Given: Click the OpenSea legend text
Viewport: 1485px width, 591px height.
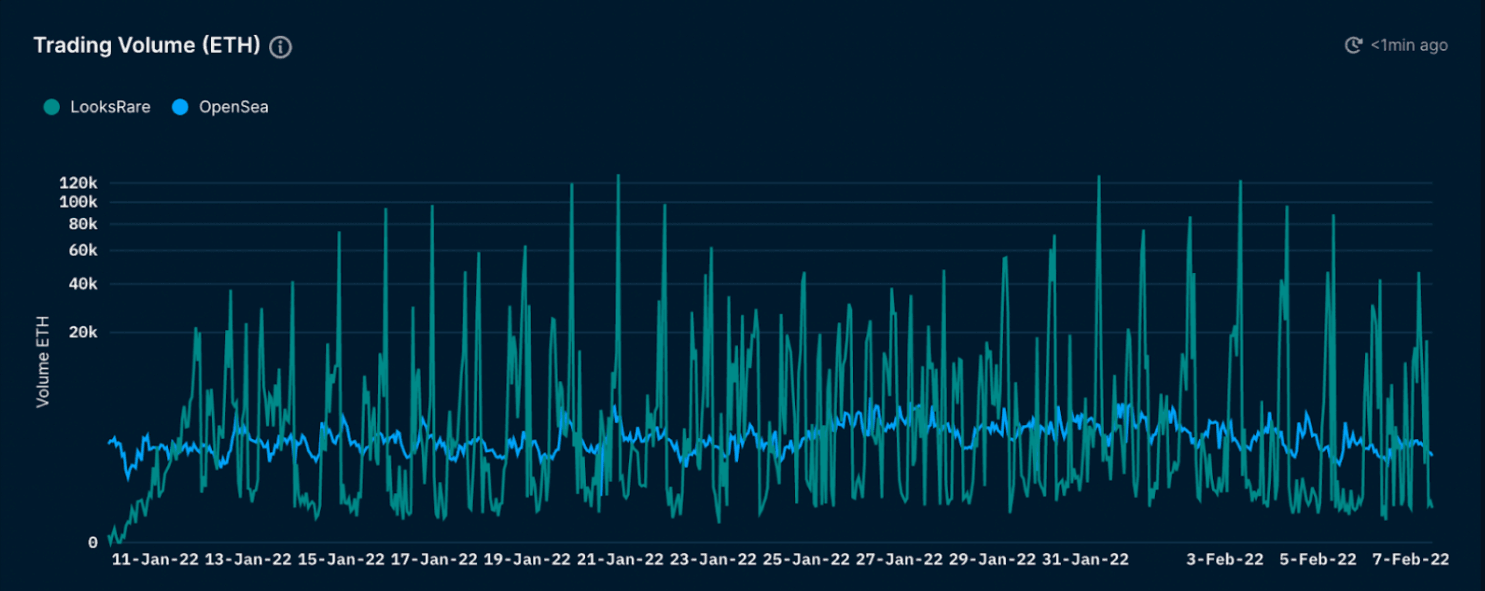Looking at the screenshot, I should (237, 106).
